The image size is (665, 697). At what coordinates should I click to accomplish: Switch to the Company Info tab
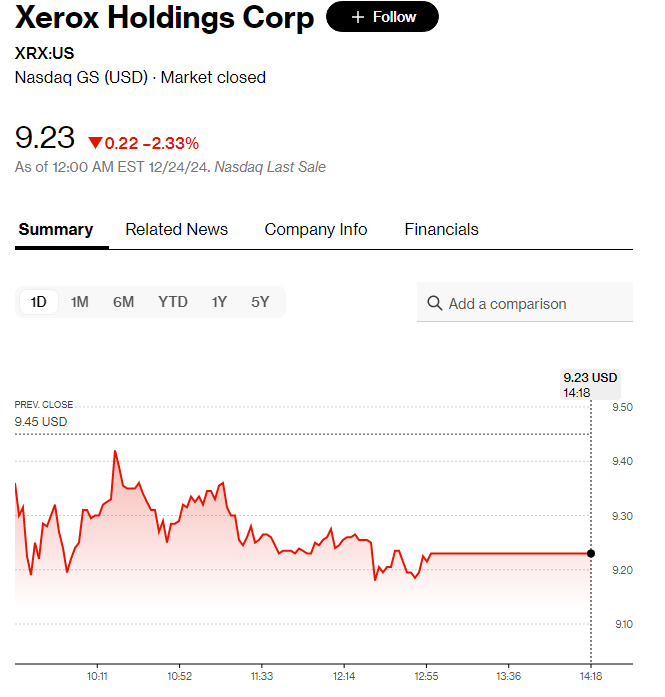[x=316, y=229]
